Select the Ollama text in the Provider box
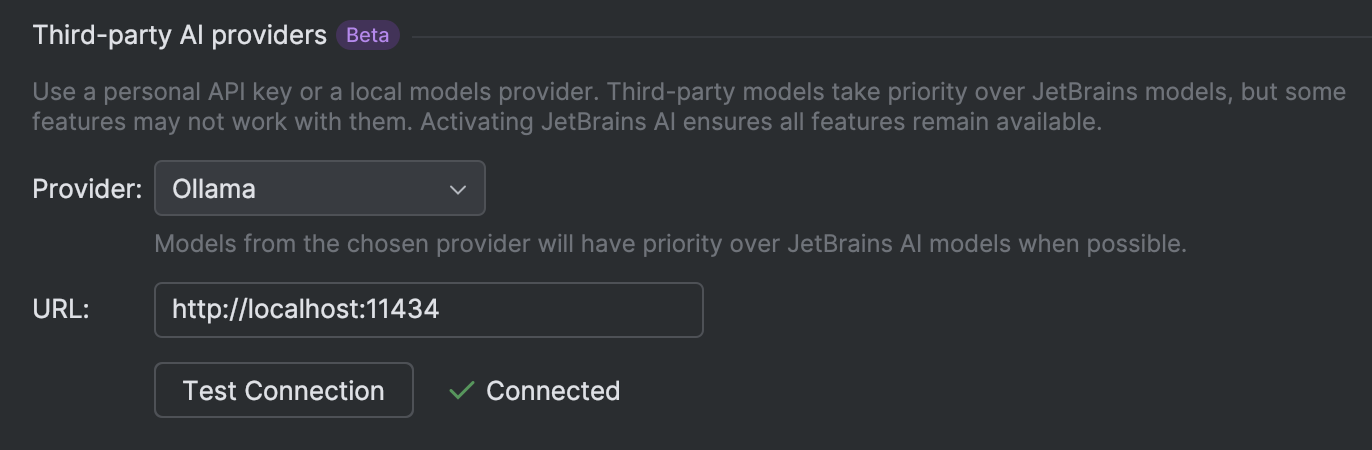The image size is (1372, 450). [x=213, y=188]
